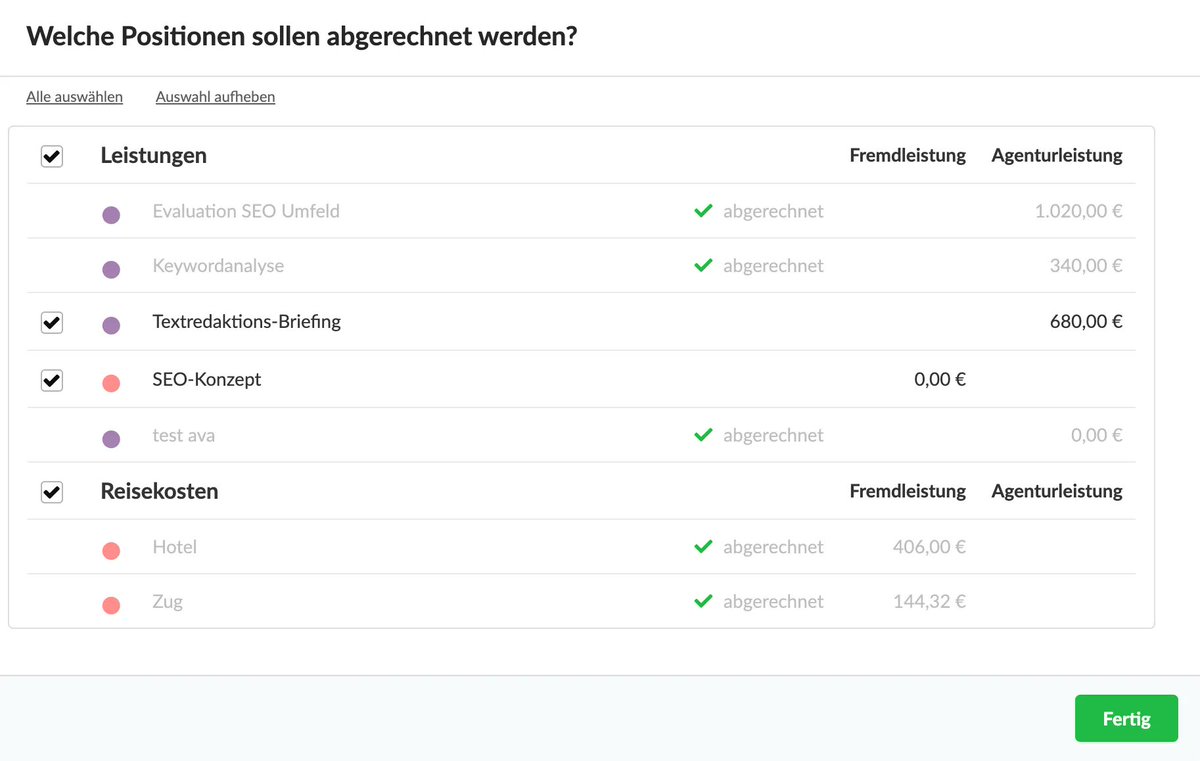Toggle the SEO-Konzept checkbox
The height and width of the screenshot is (761, 1200).
[x=52, y=380]
